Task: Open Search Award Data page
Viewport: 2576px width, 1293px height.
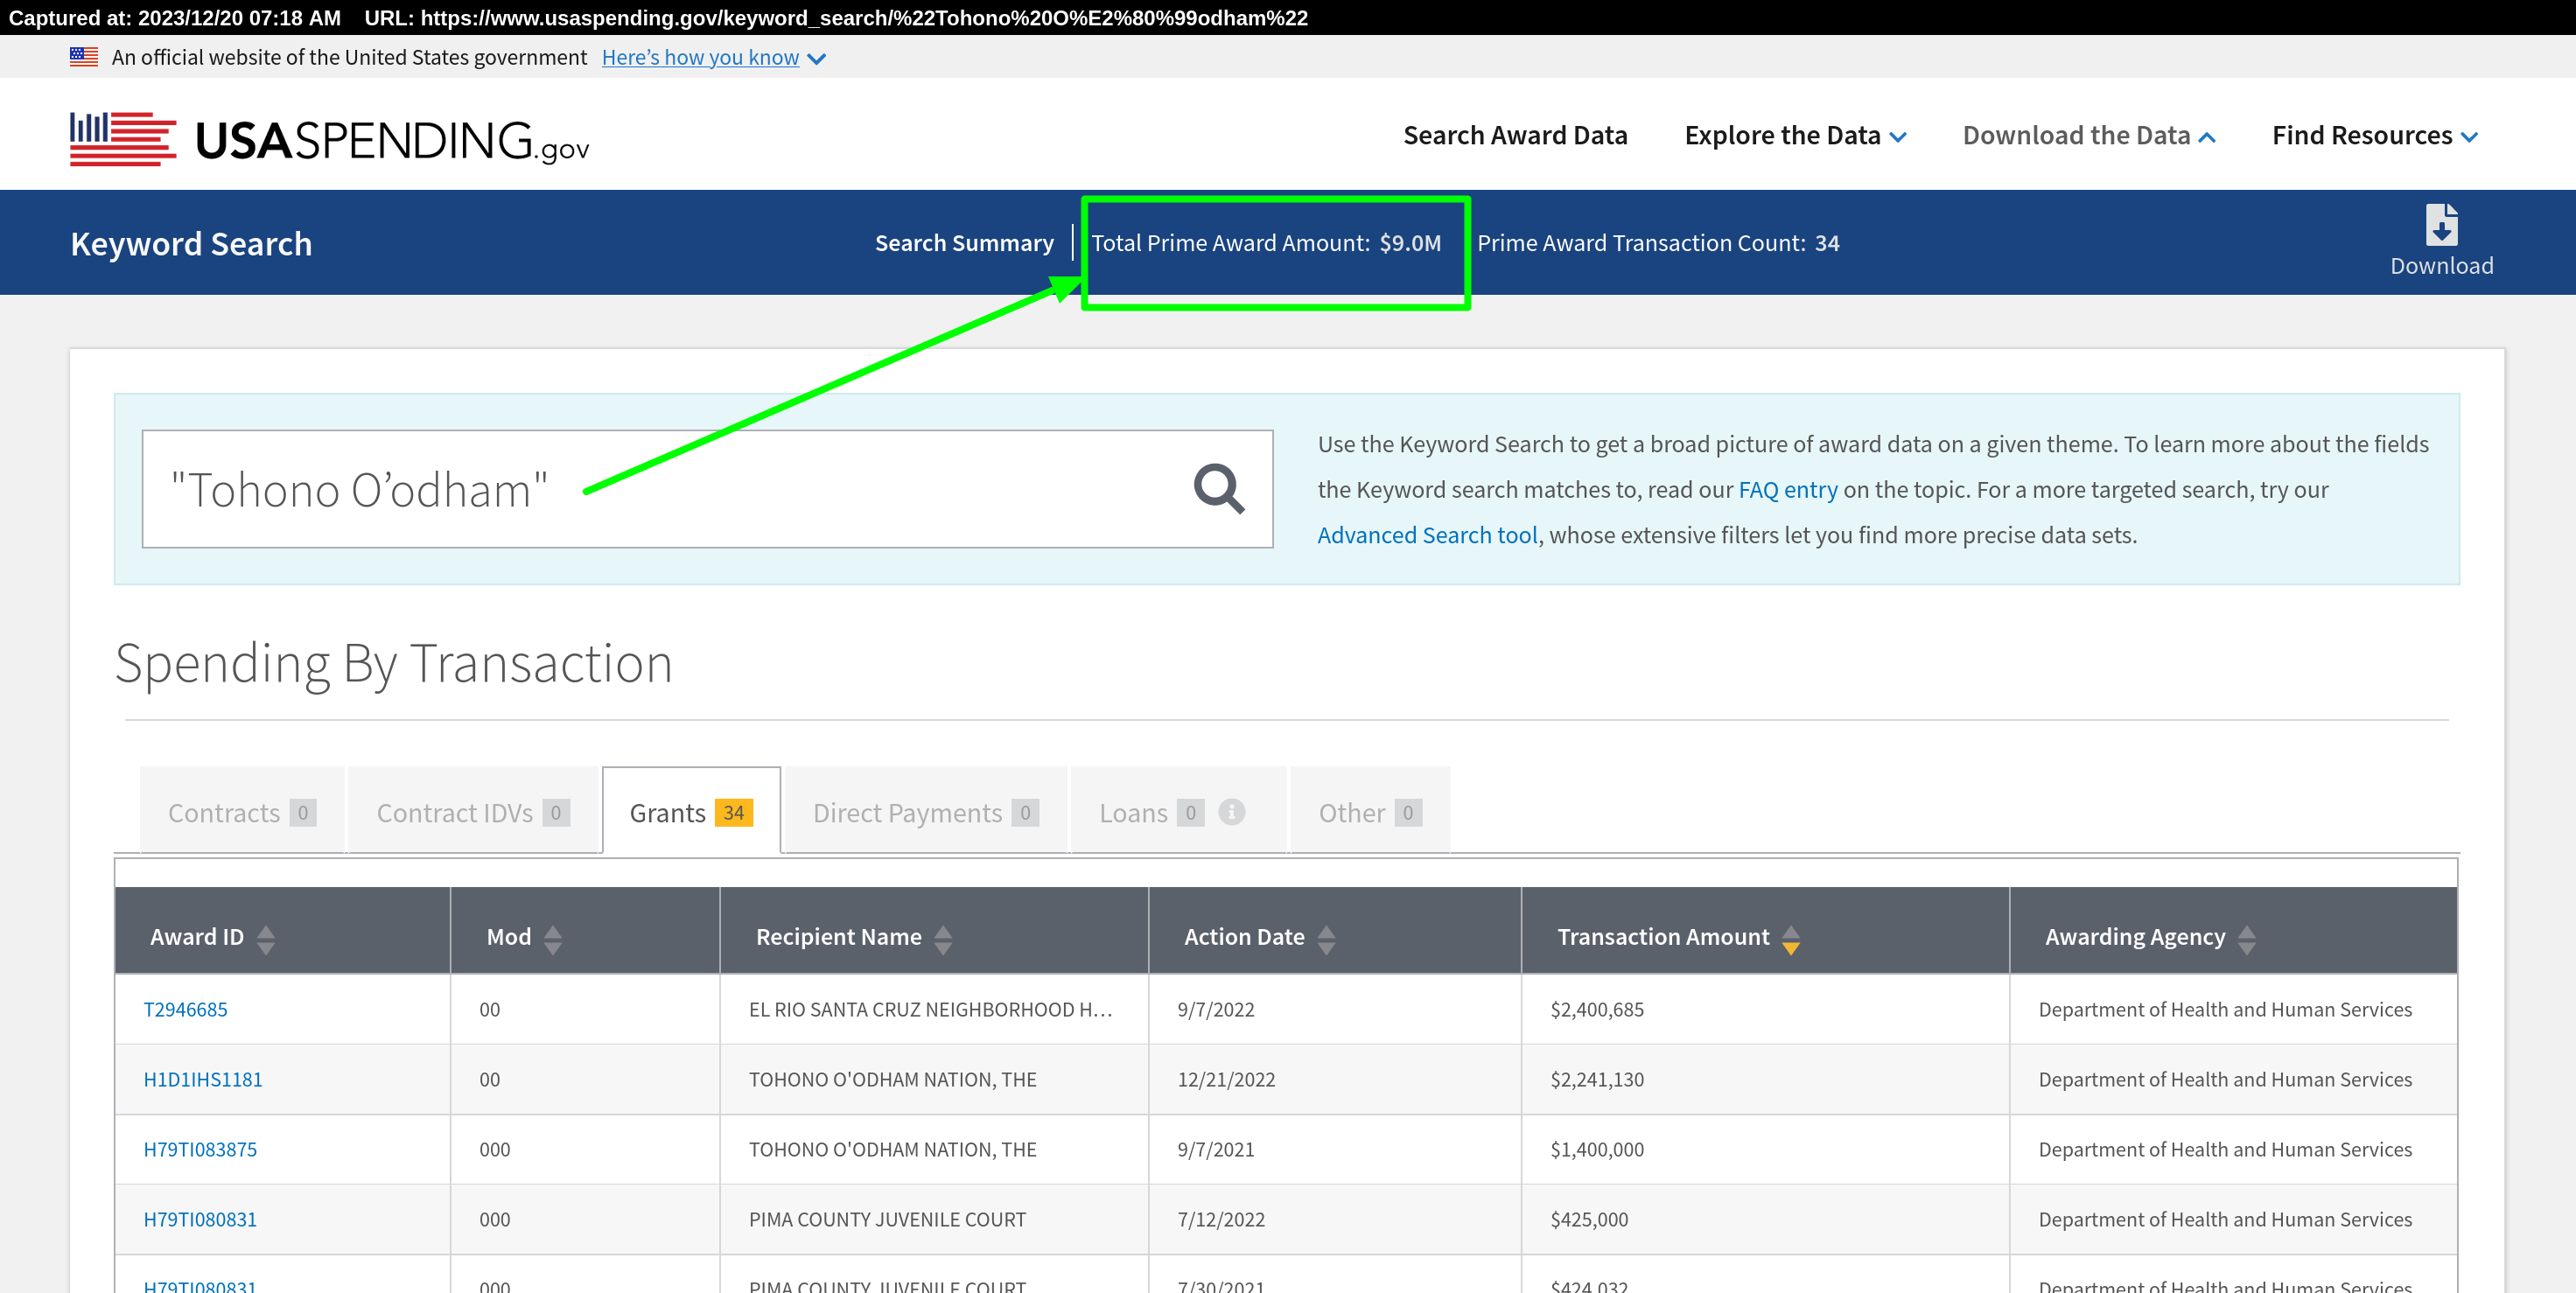Action: point(1515,135)
